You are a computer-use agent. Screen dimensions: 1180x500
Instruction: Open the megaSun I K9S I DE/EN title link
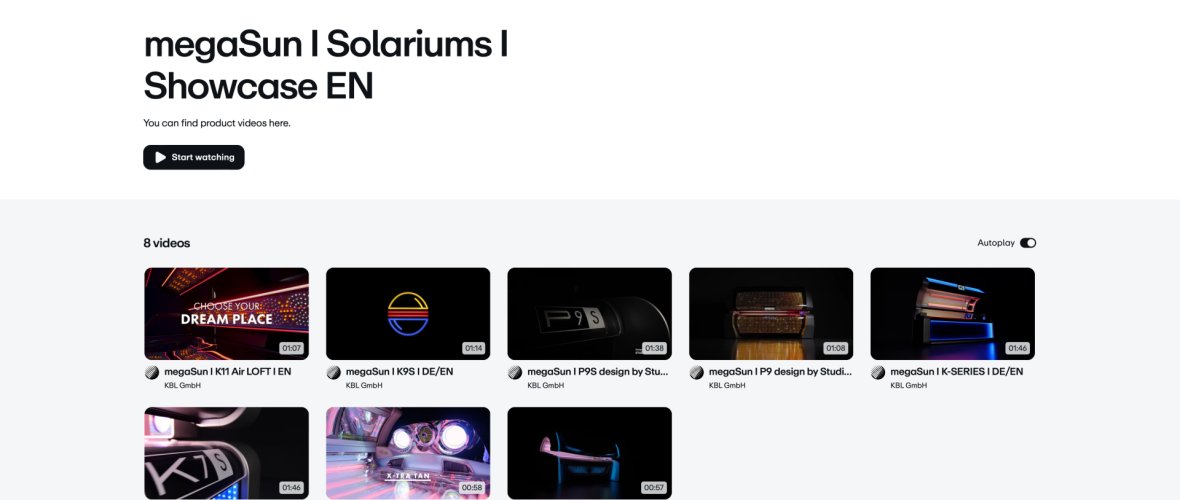click(399, 371)
